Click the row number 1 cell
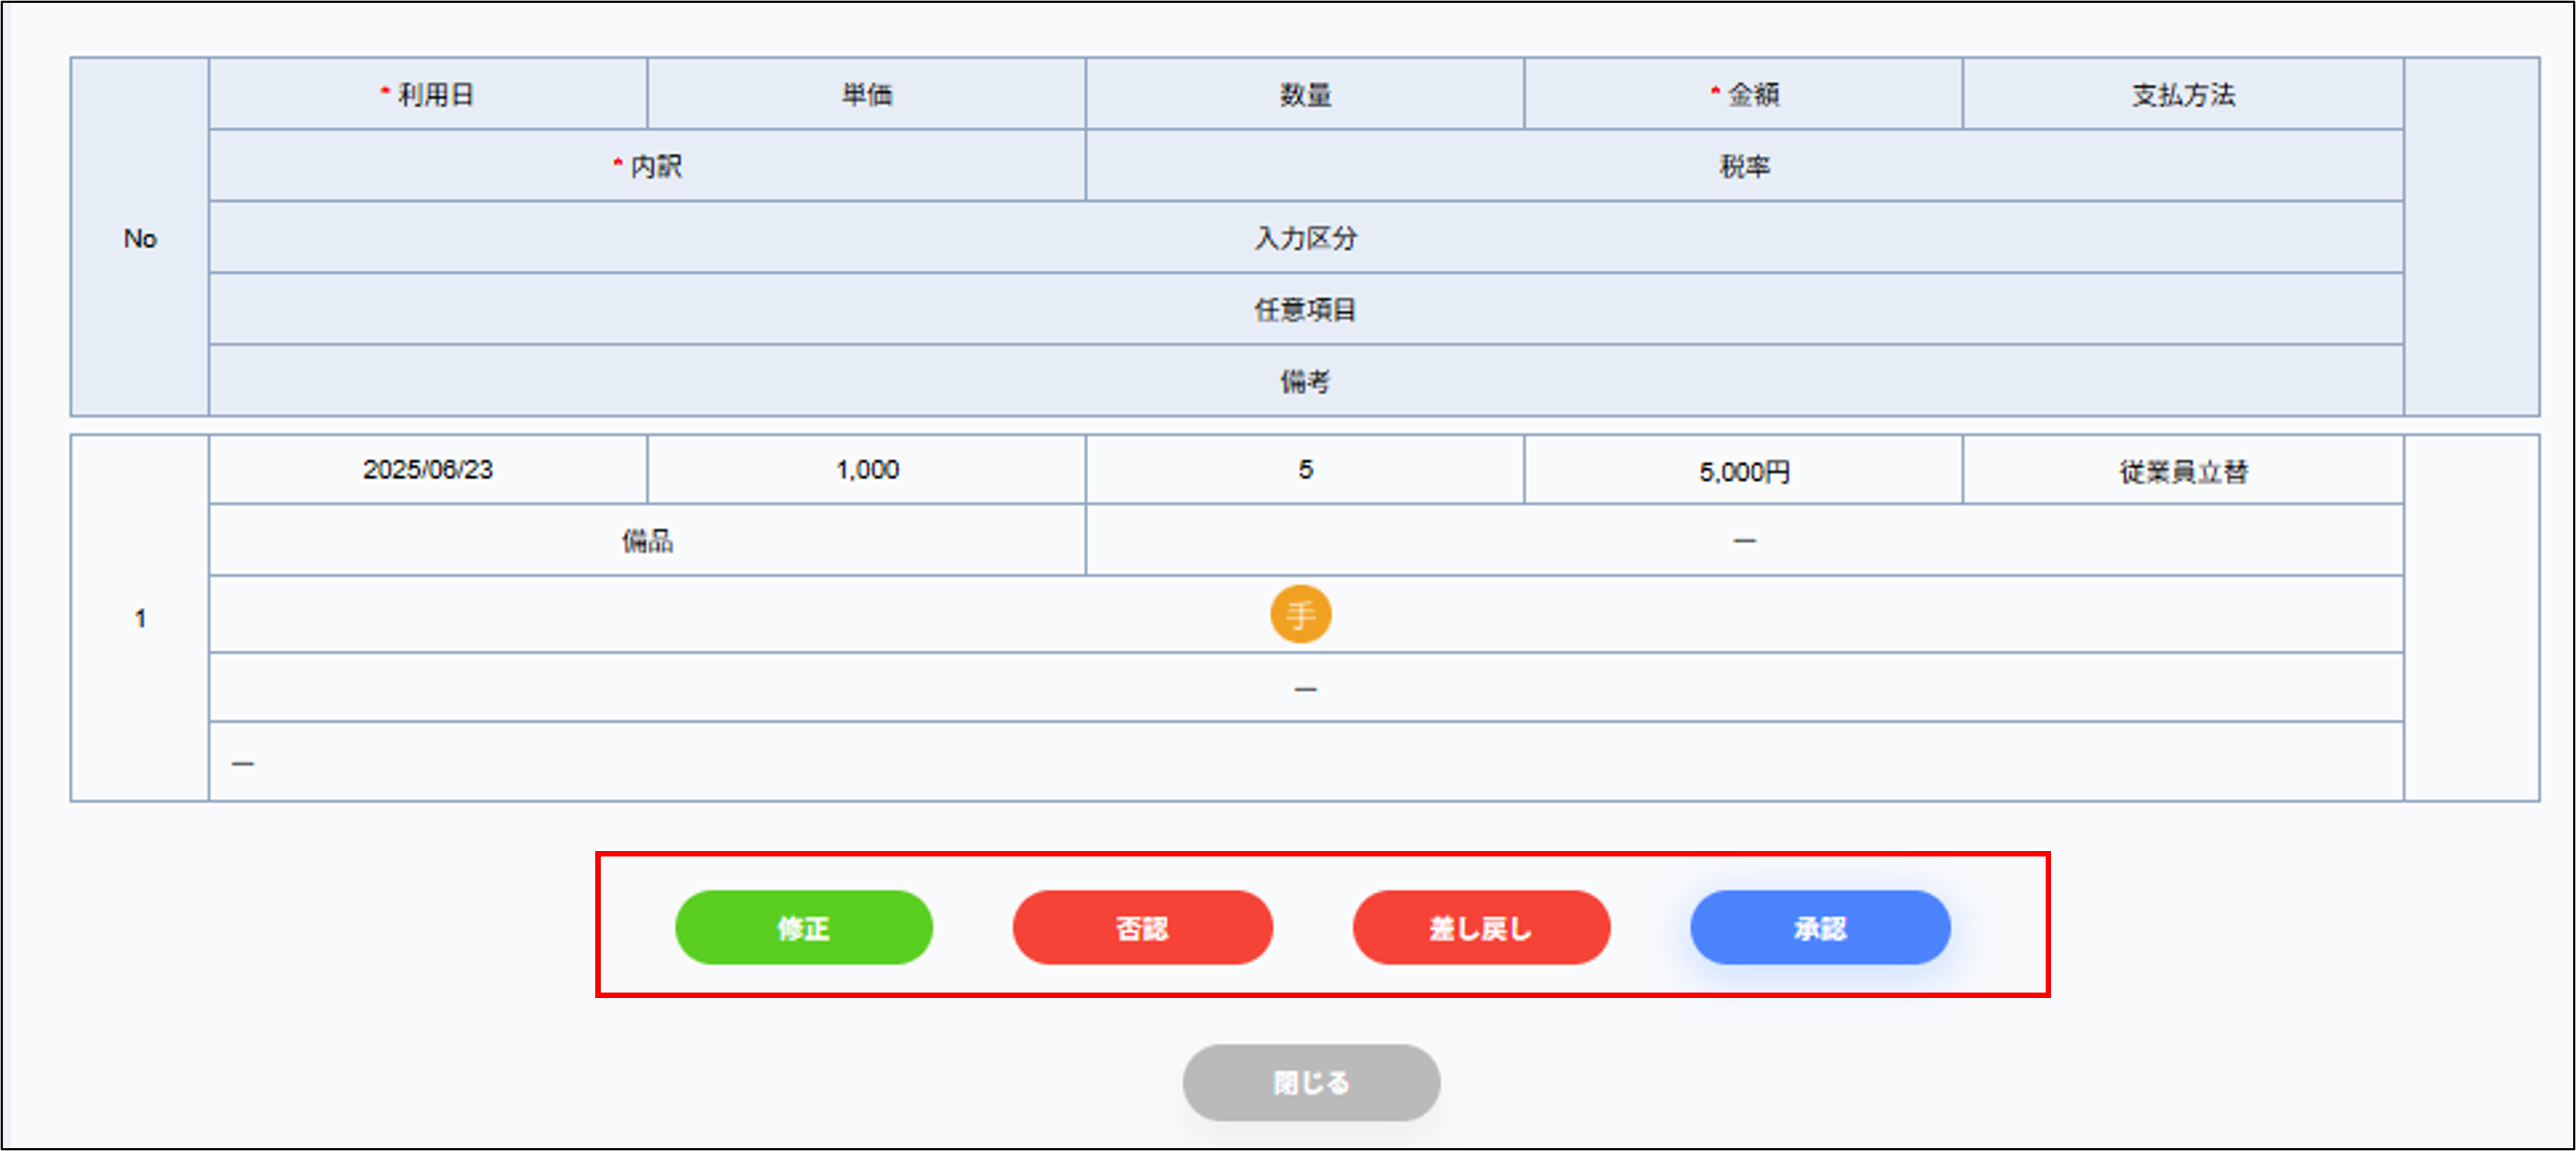 pos(140,618)
